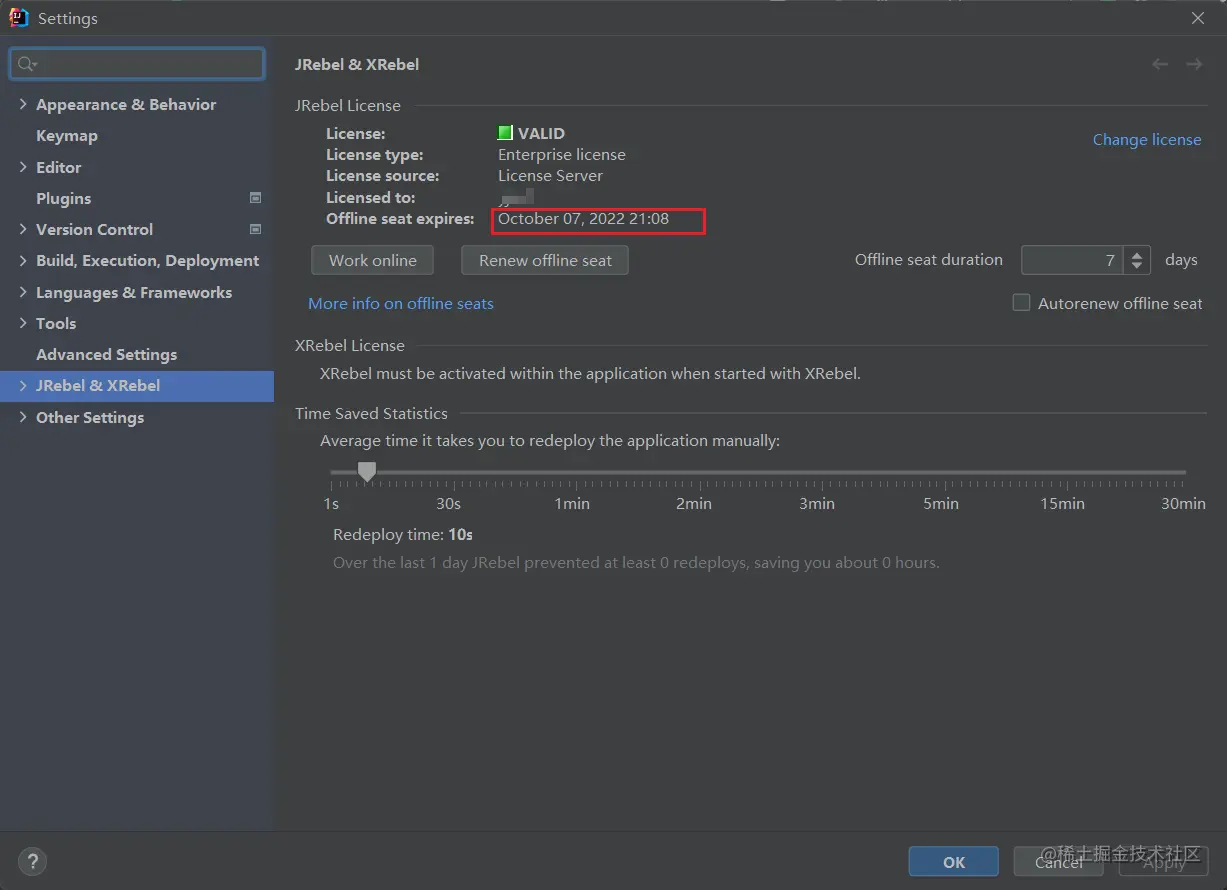Increase the offline seat duration stepper
Screen dimensions: 1227x890
tap(1137, 254)
